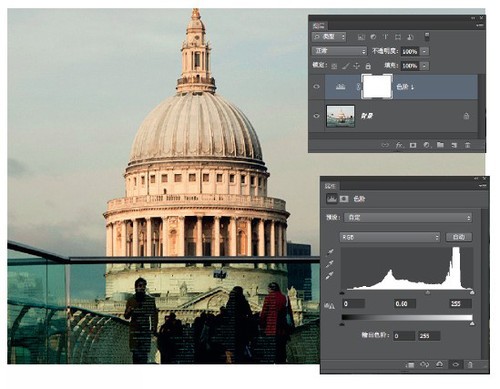The image size is (500, 389).
Task: View previous state icon in Properties
Action: tap(425, 365)
